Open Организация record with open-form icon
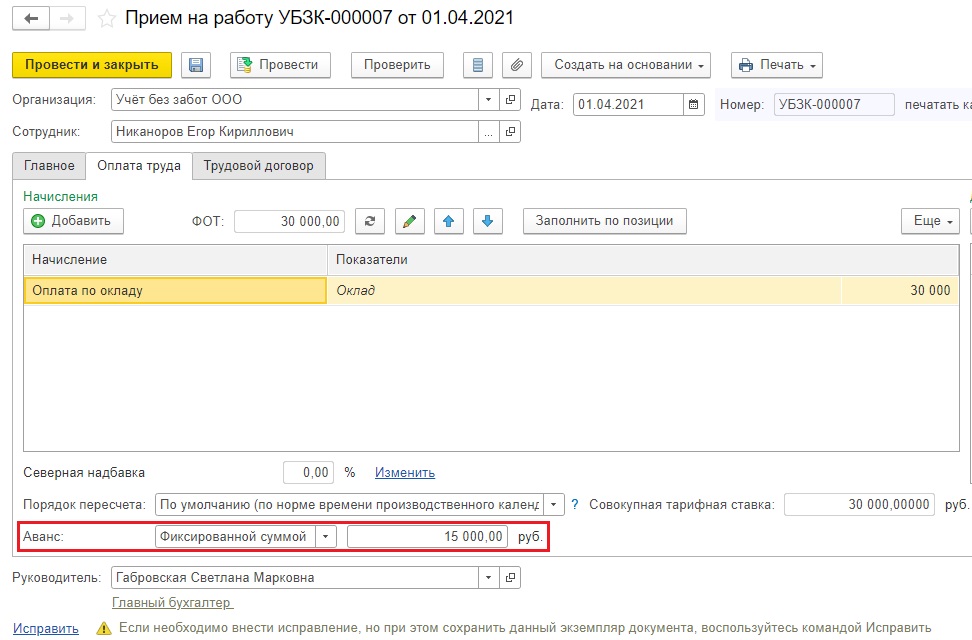972x640 pixels. pyautogui.click(x=510, y=99)
